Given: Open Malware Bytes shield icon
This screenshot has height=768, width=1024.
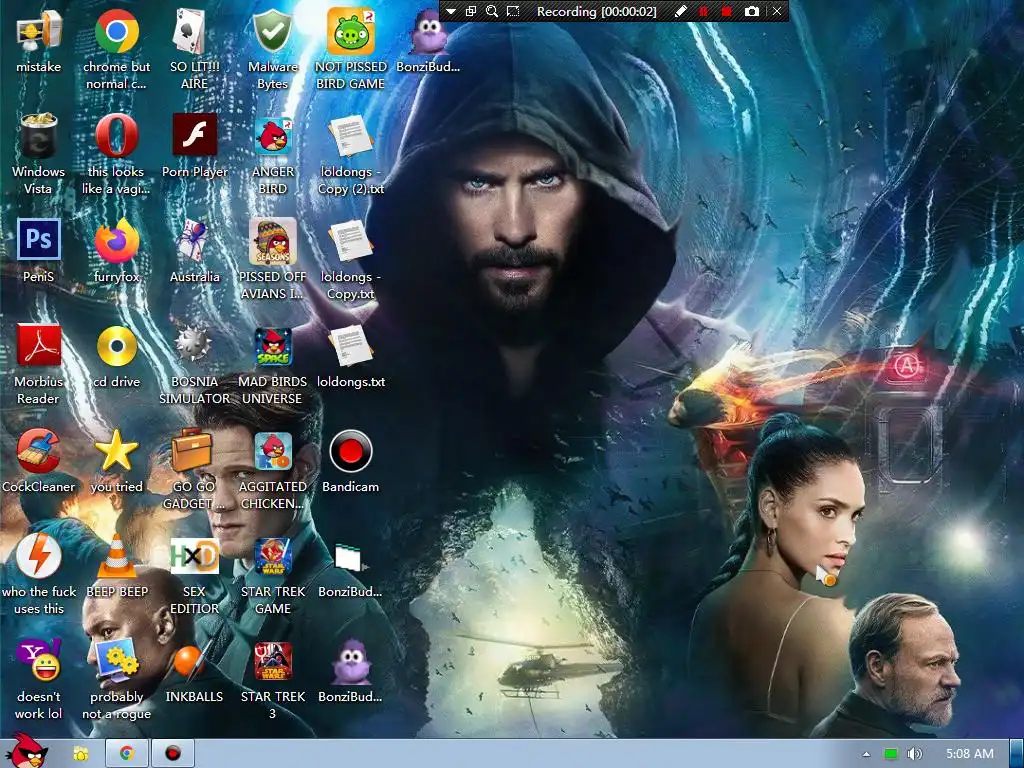Looking at the screenshot, I should pos(272,32).
